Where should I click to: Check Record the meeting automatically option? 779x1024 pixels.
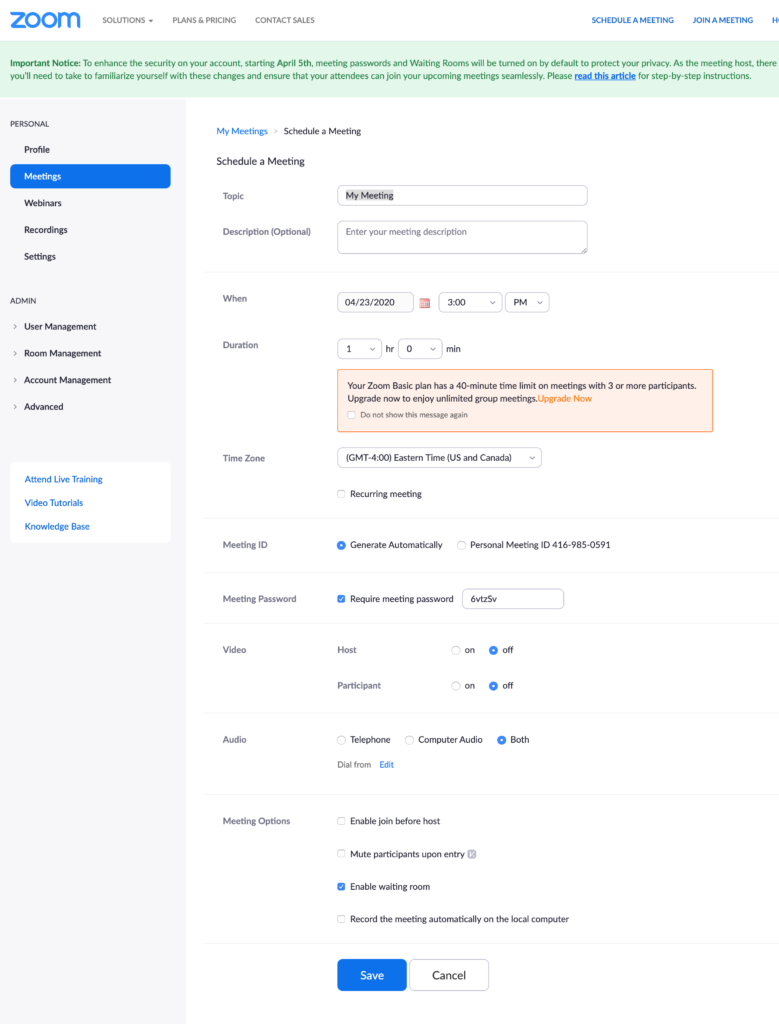pyautogui.click(x=341, y=919)
